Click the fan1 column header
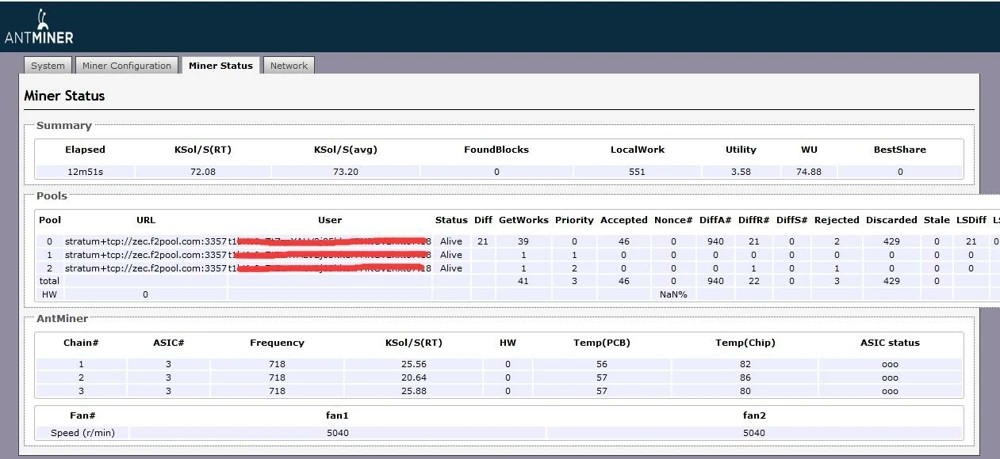The image size is (1000, 459). [x=337, y=416]
